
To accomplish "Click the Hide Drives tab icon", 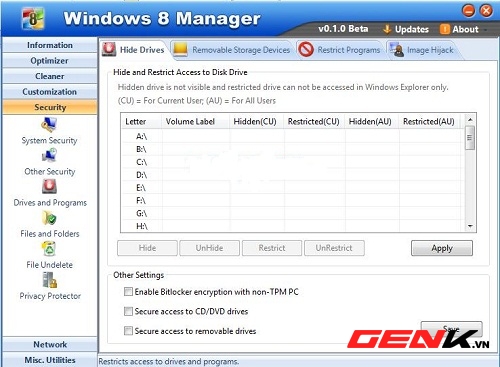I will (109, 49).
